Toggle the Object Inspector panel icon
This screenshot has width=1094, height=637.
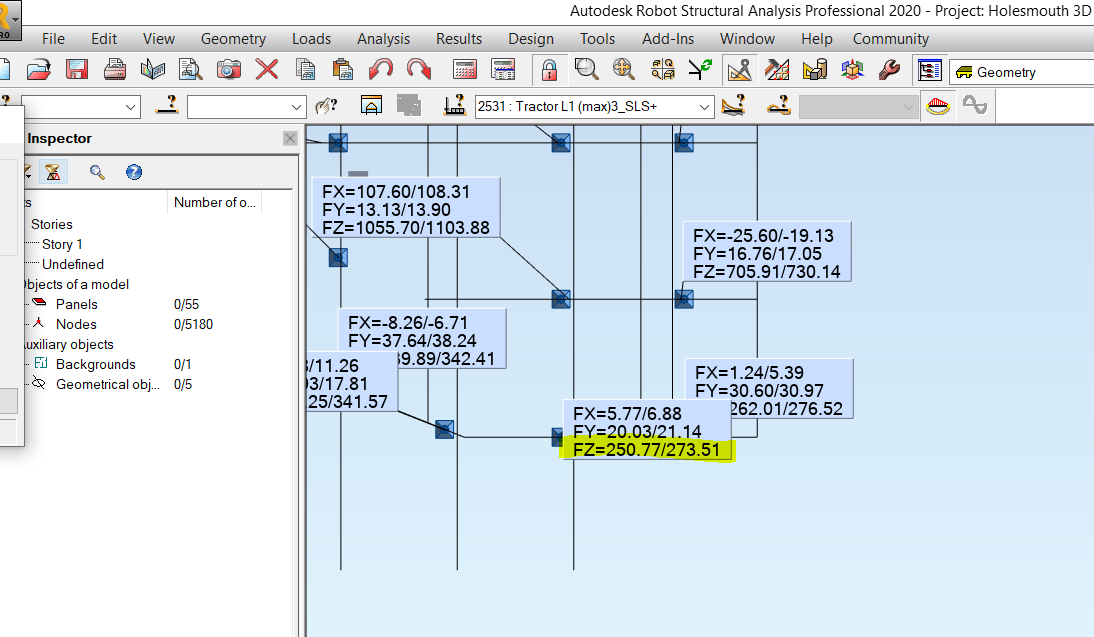[x=930, y=70]
